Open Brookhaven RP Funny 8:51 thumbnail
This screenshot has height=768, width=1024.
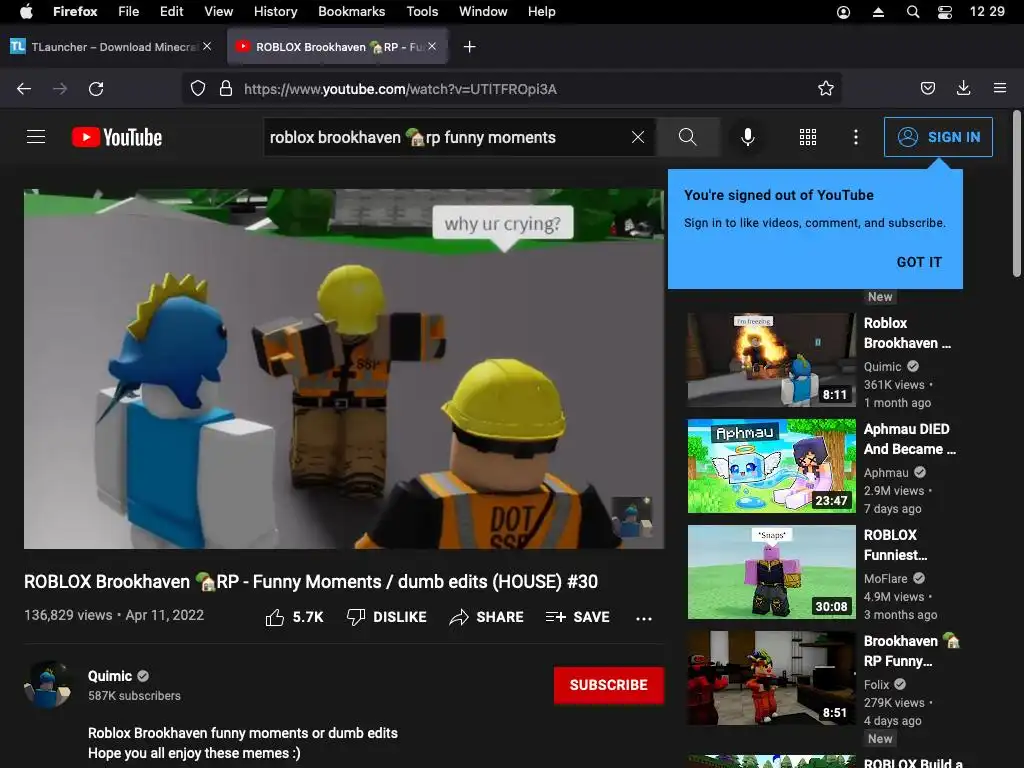click(771, 678)
